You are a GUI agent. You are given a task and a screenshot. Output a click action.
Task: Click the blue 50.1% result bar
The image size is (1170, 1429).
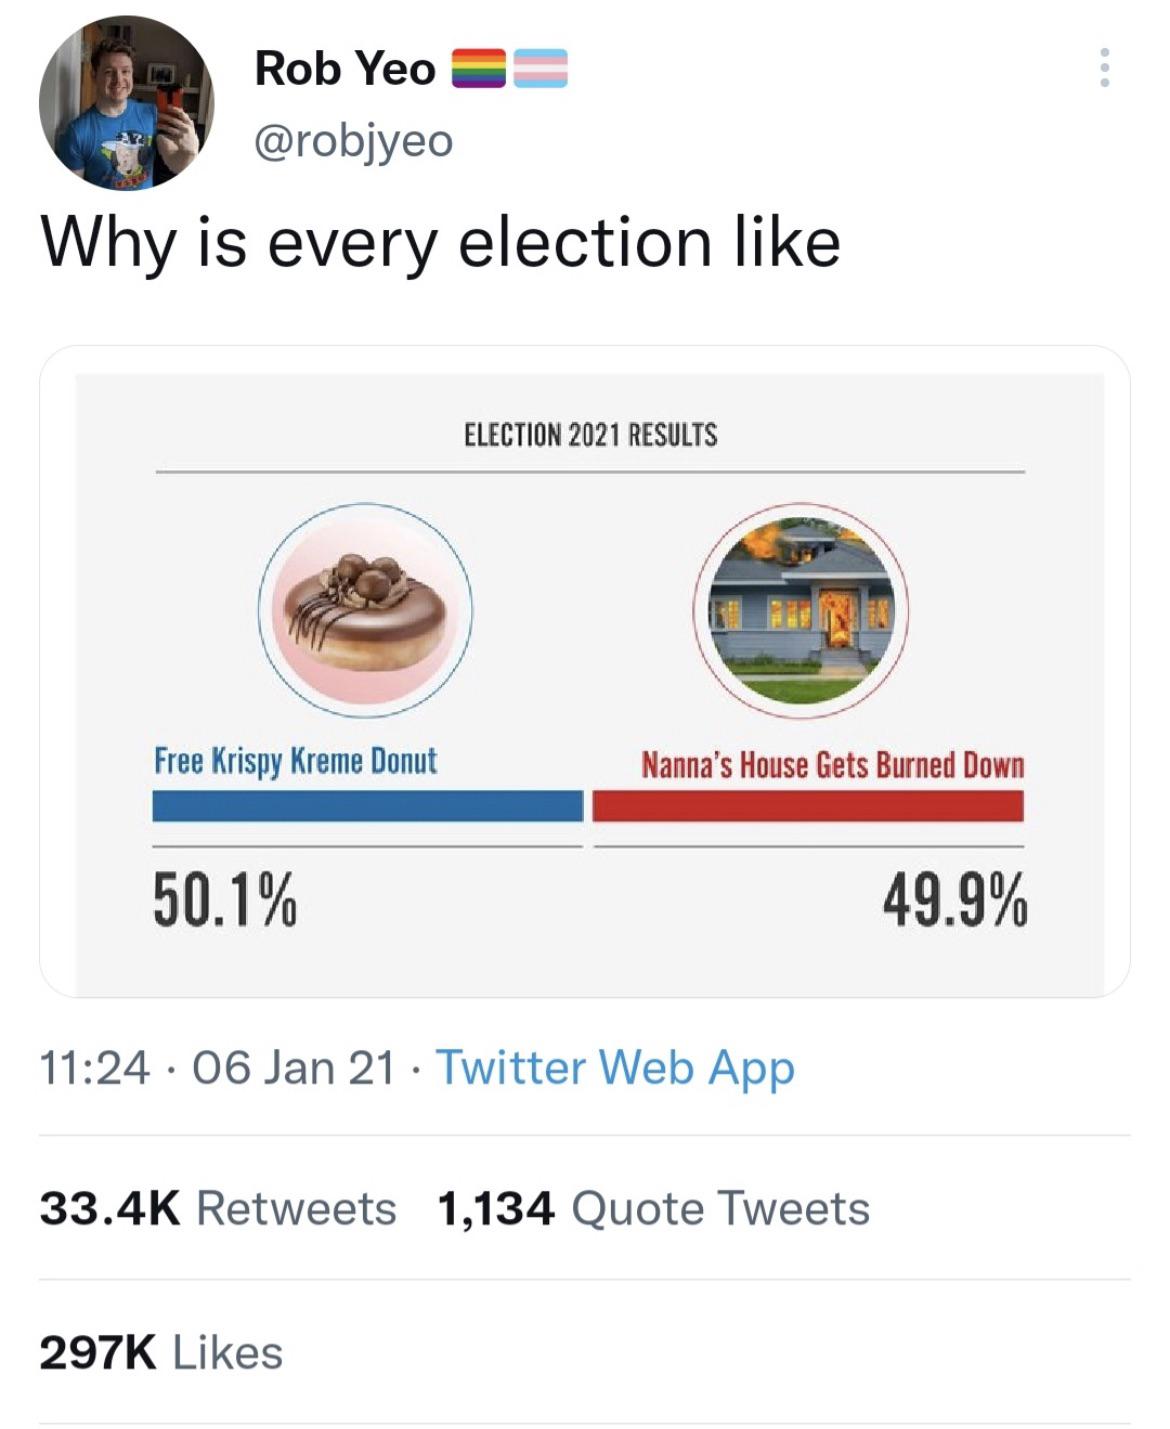(367, 805)
